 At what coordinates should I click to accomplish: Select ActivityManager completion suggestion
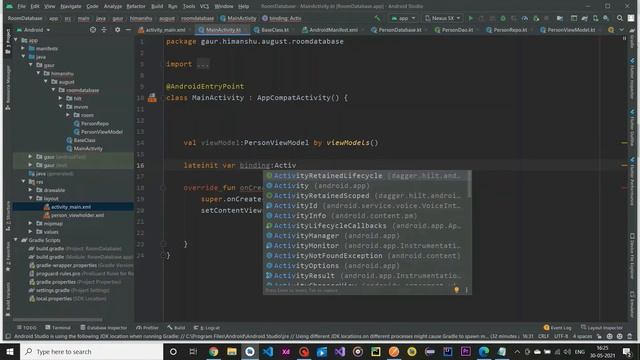[367, 236]
